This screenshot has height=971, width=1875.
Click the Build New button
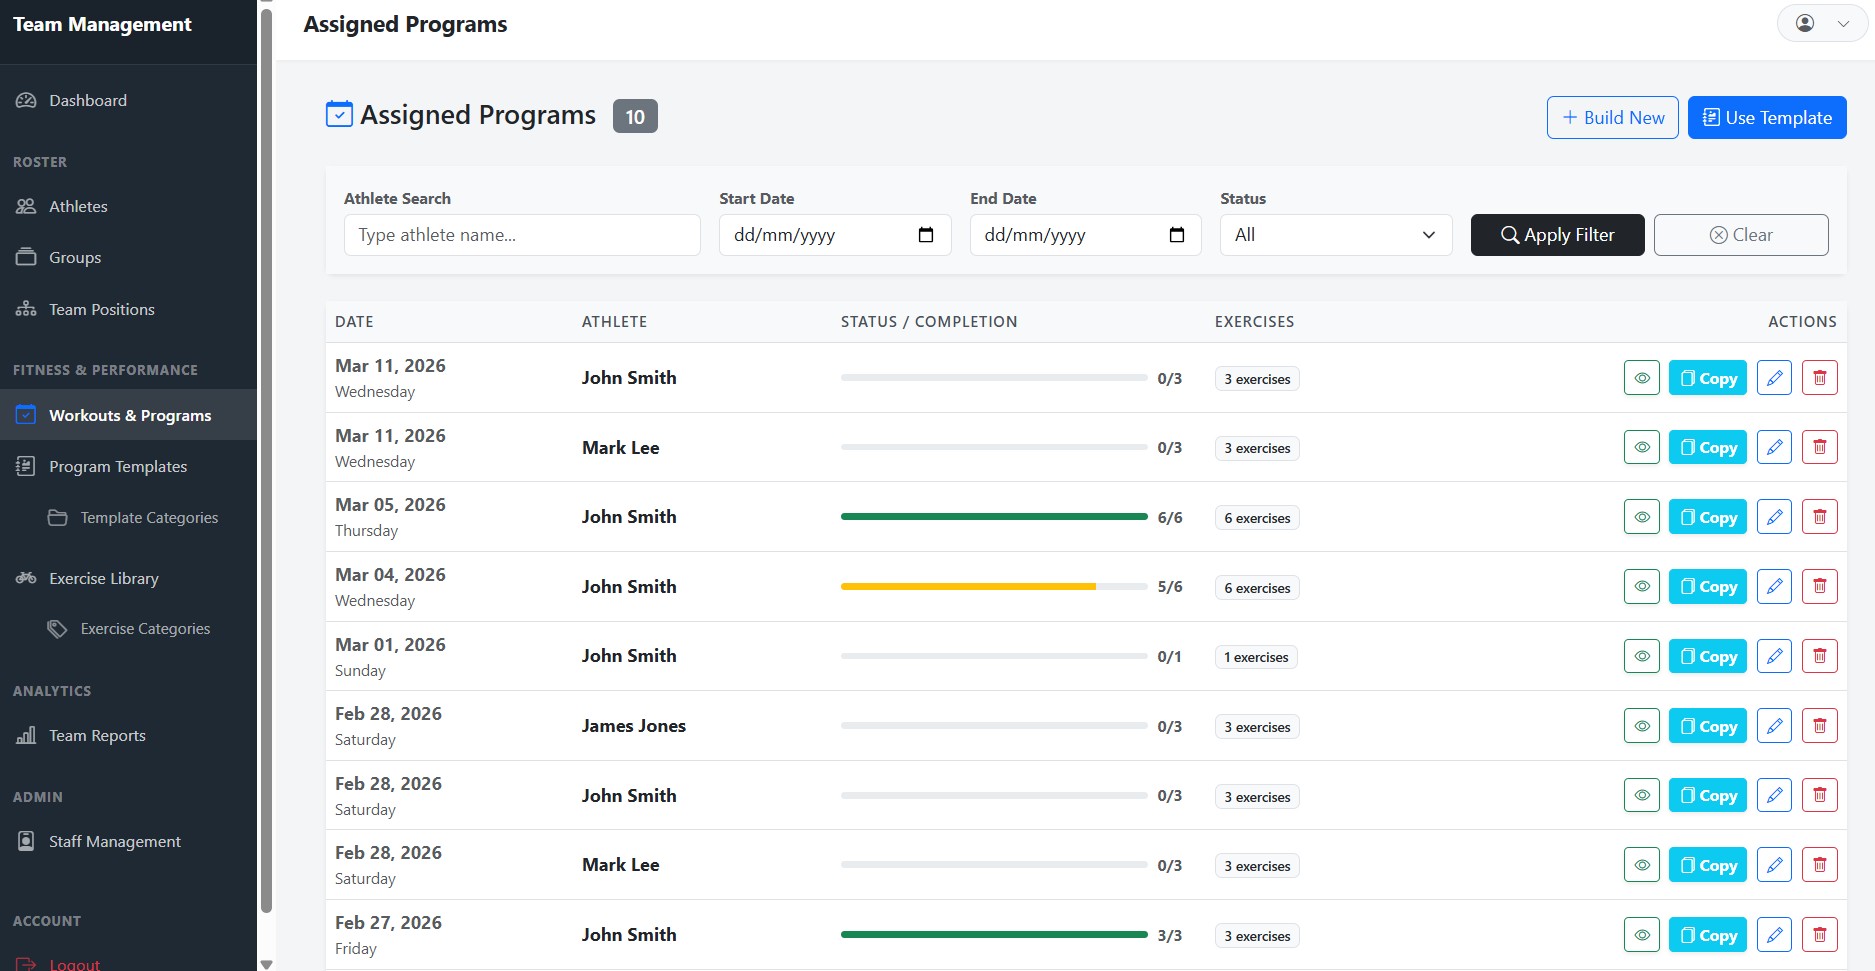pos(1612,117)
